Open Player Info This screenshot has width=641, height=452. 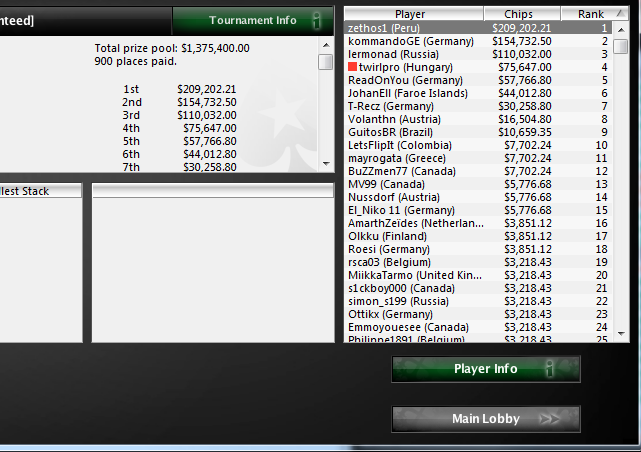click(x=486, y=369)
